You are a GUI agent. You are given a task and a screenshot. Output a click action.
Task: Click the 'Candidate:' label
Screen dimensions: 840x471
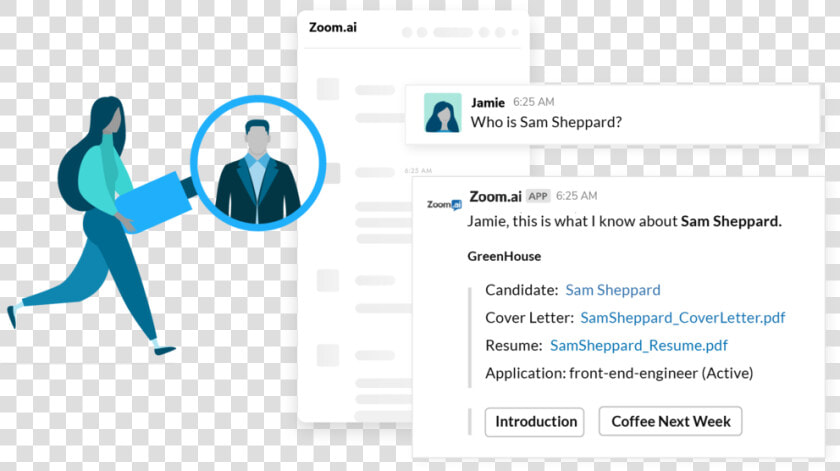coord(522,290)
